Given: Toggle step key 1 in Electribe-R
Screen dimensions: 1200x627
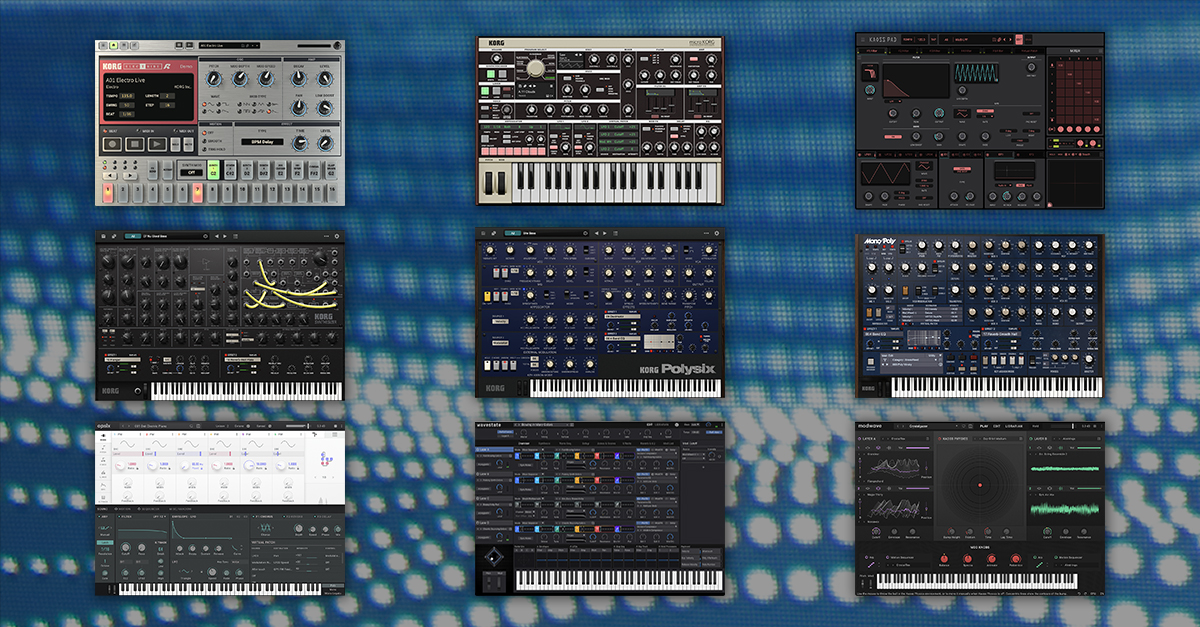Looking at the screenshot, I should click(108, 193).
